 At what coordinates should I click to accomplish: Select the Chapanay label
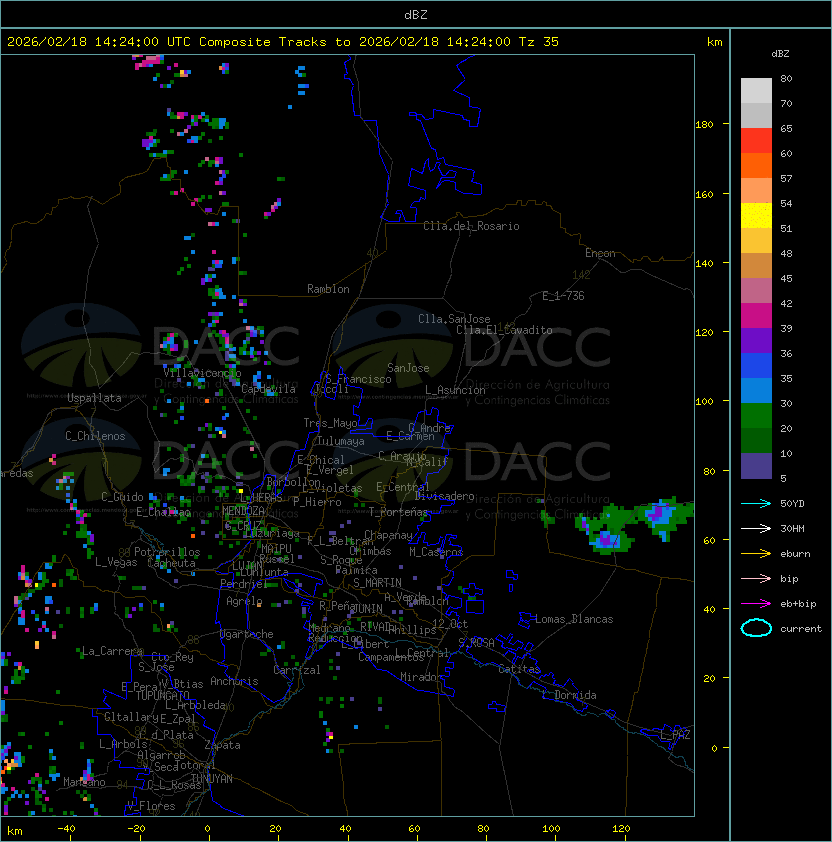click(388, 536)
